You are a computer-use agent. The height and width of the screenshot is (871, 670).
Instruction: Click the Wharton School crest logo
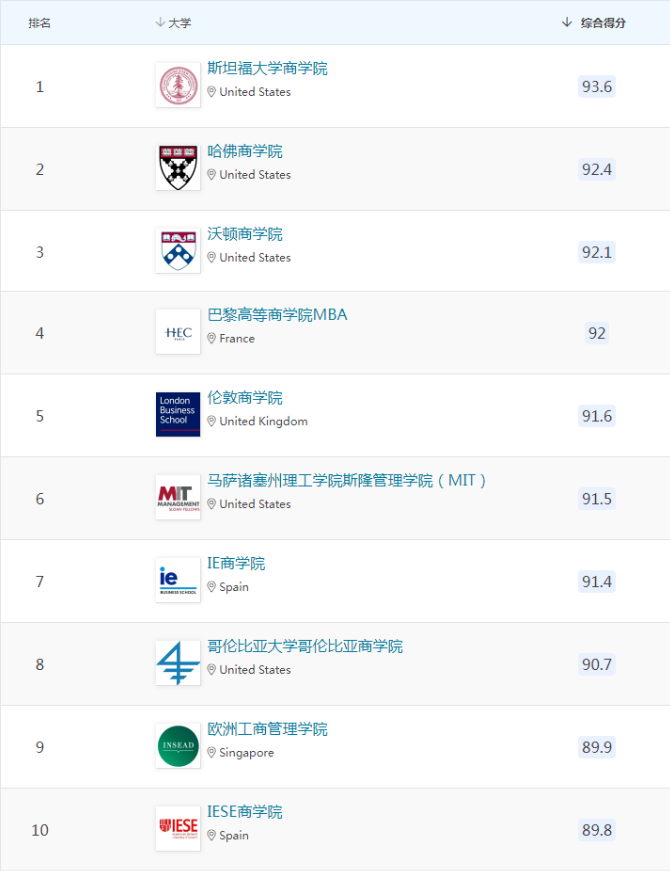tap(178, 251)
